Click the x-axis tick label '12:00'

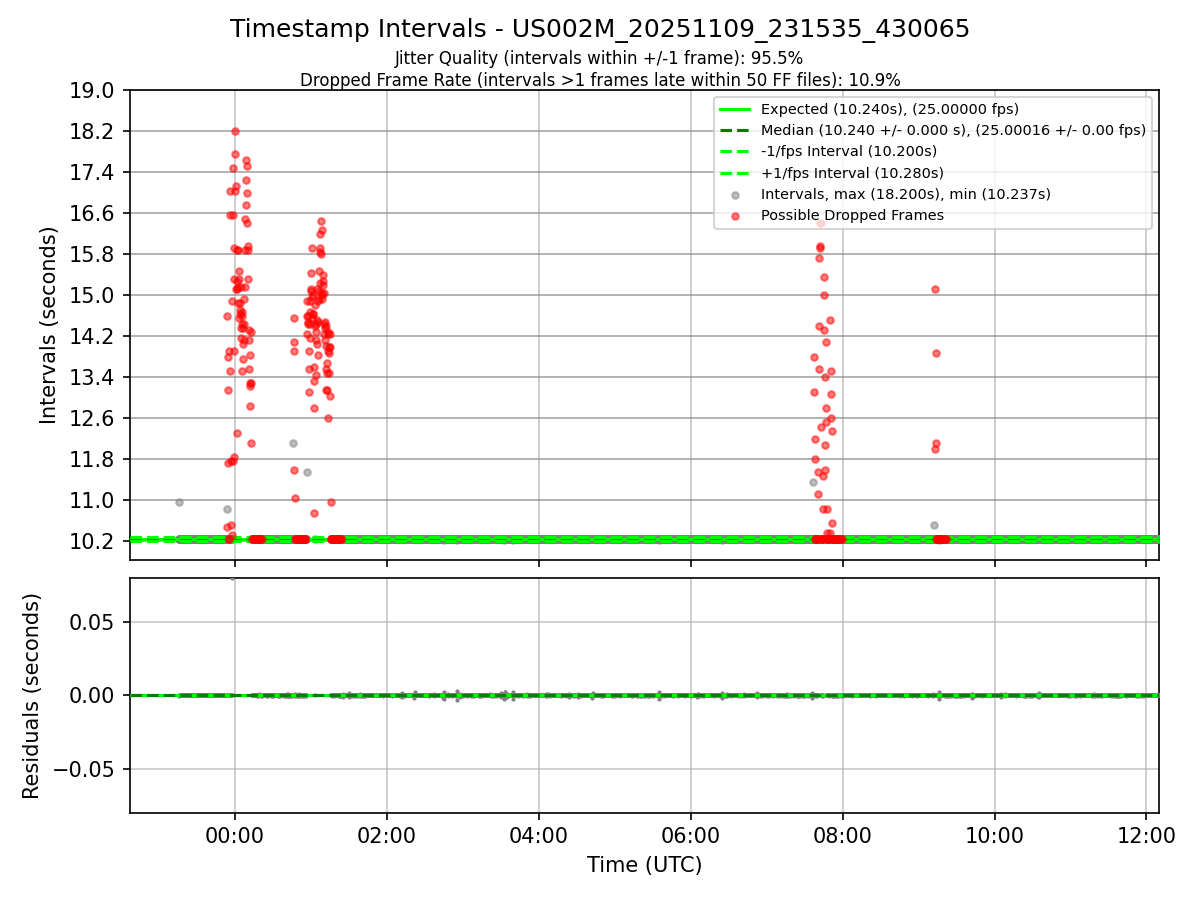pyautogui.click(x=1147, y=837)
